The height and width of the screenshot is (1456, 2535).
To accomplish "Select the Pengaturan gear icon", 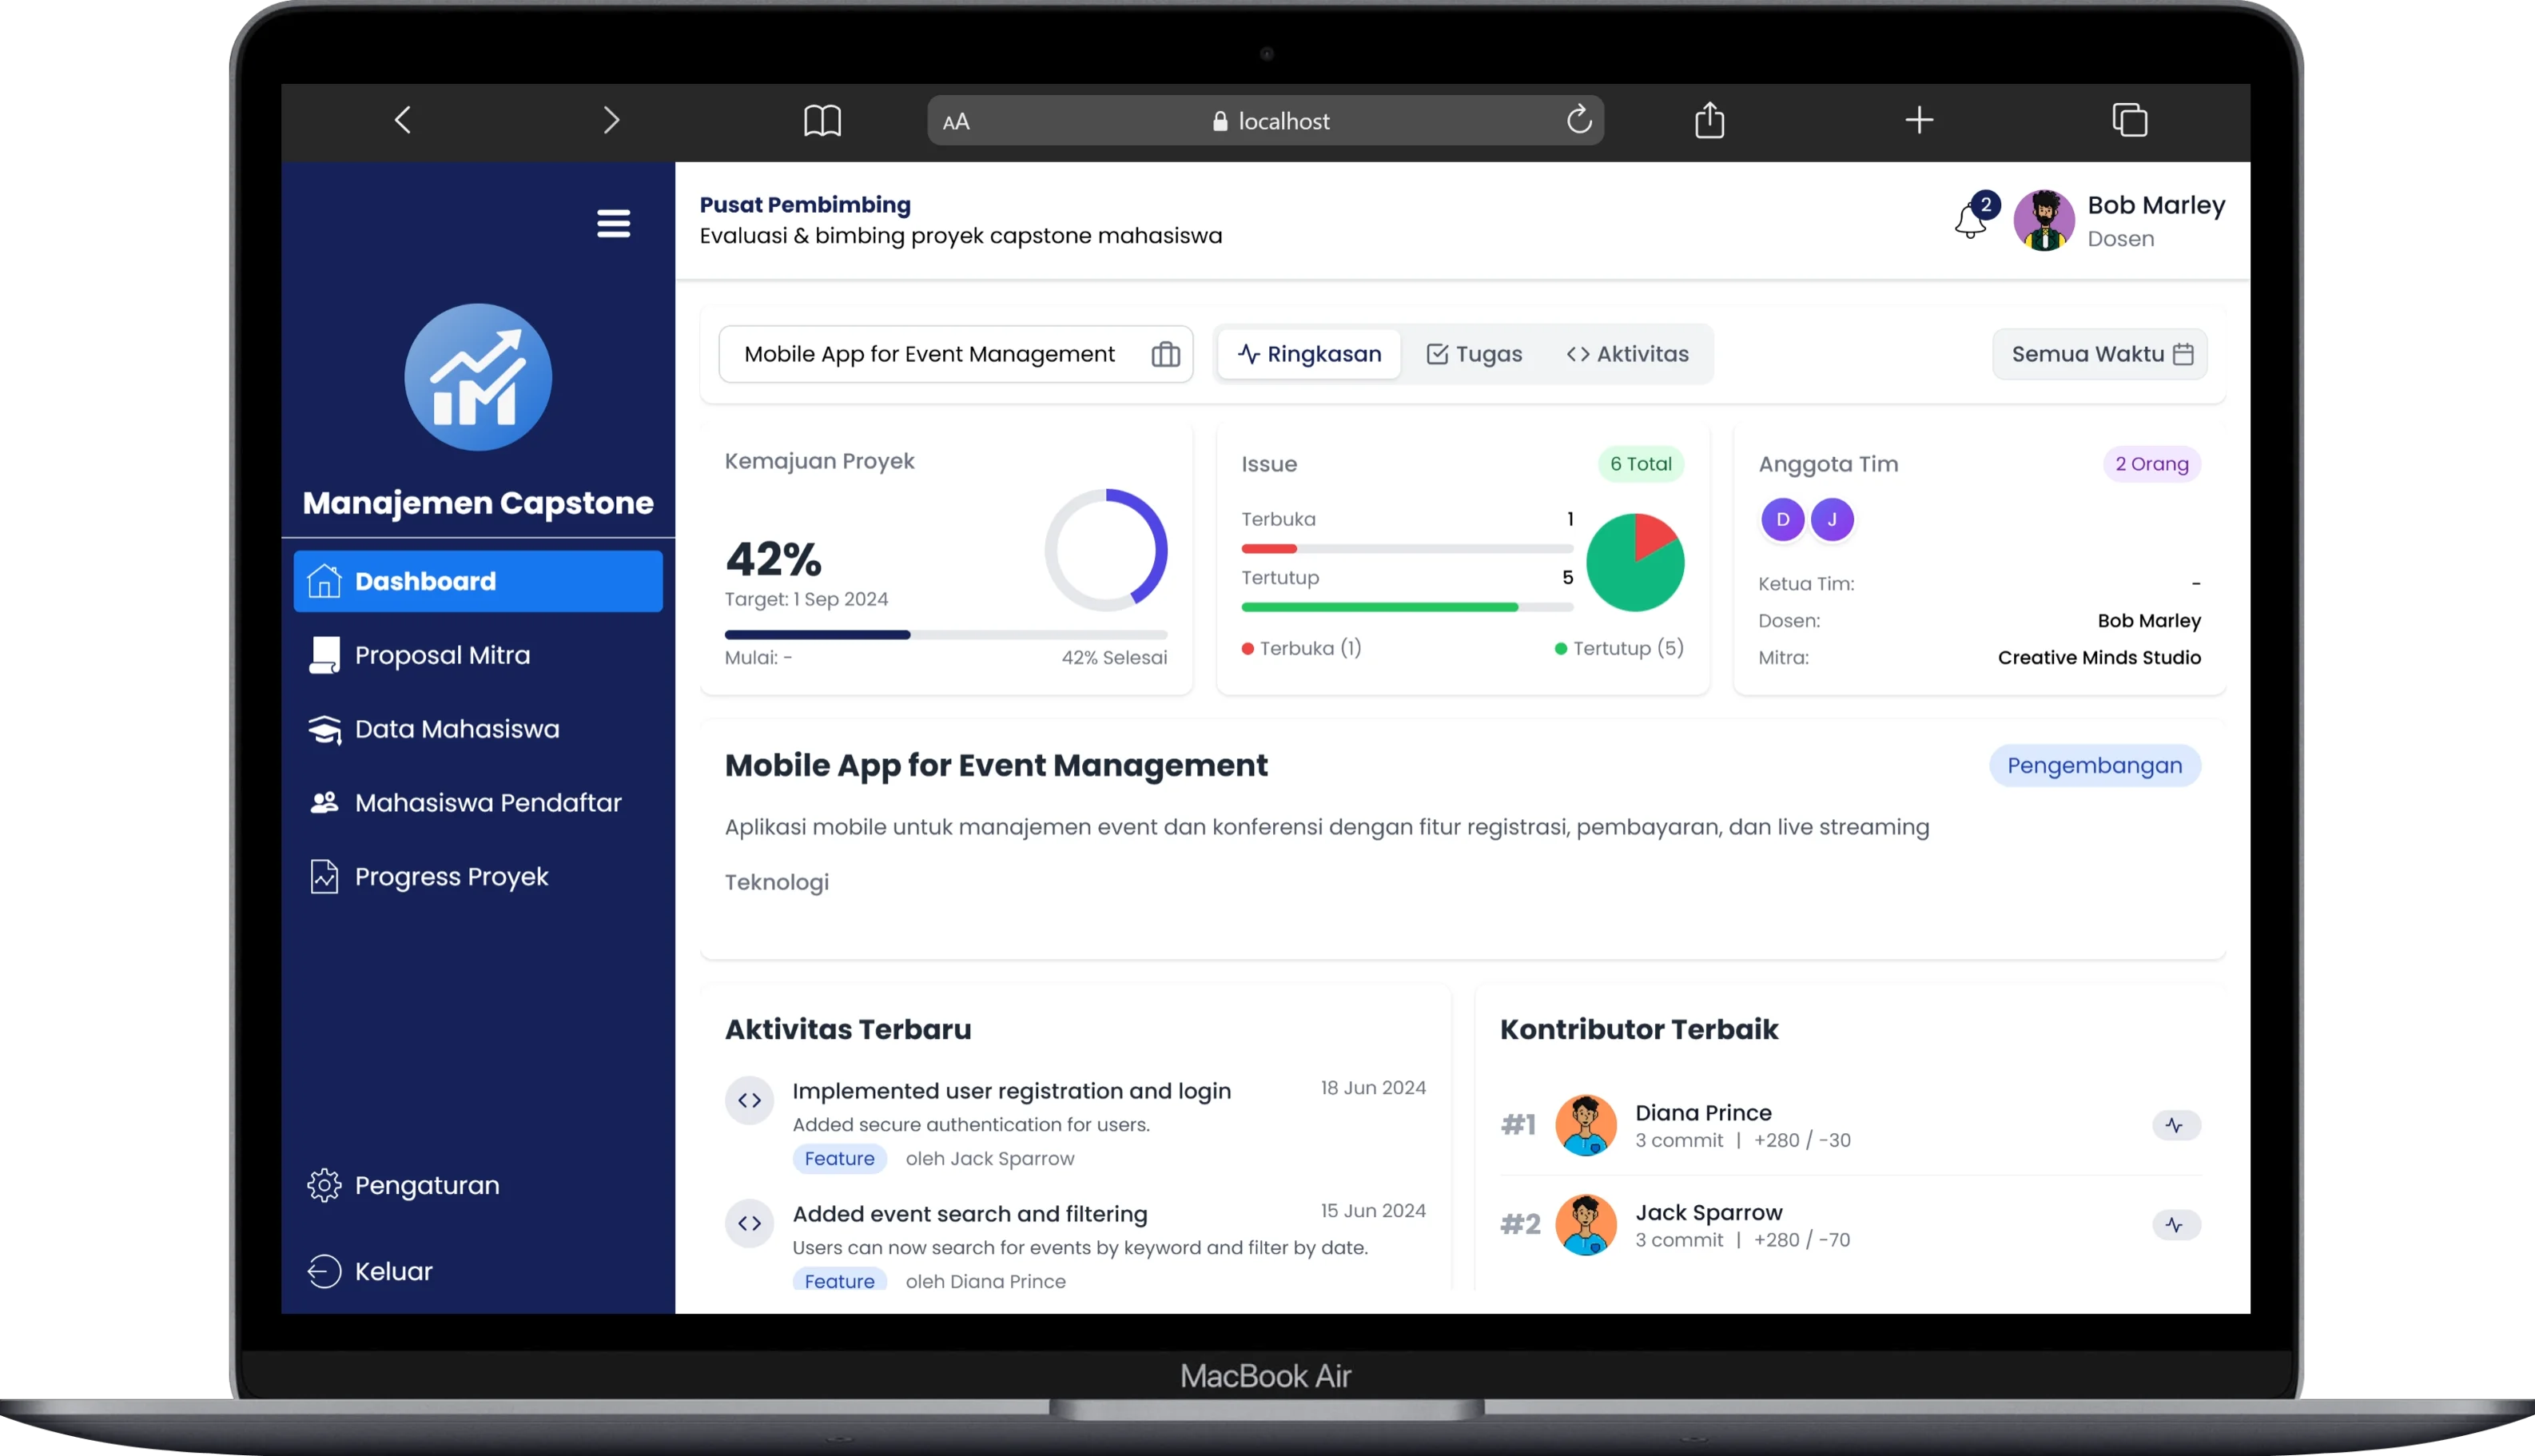I will coord(323,1184).
